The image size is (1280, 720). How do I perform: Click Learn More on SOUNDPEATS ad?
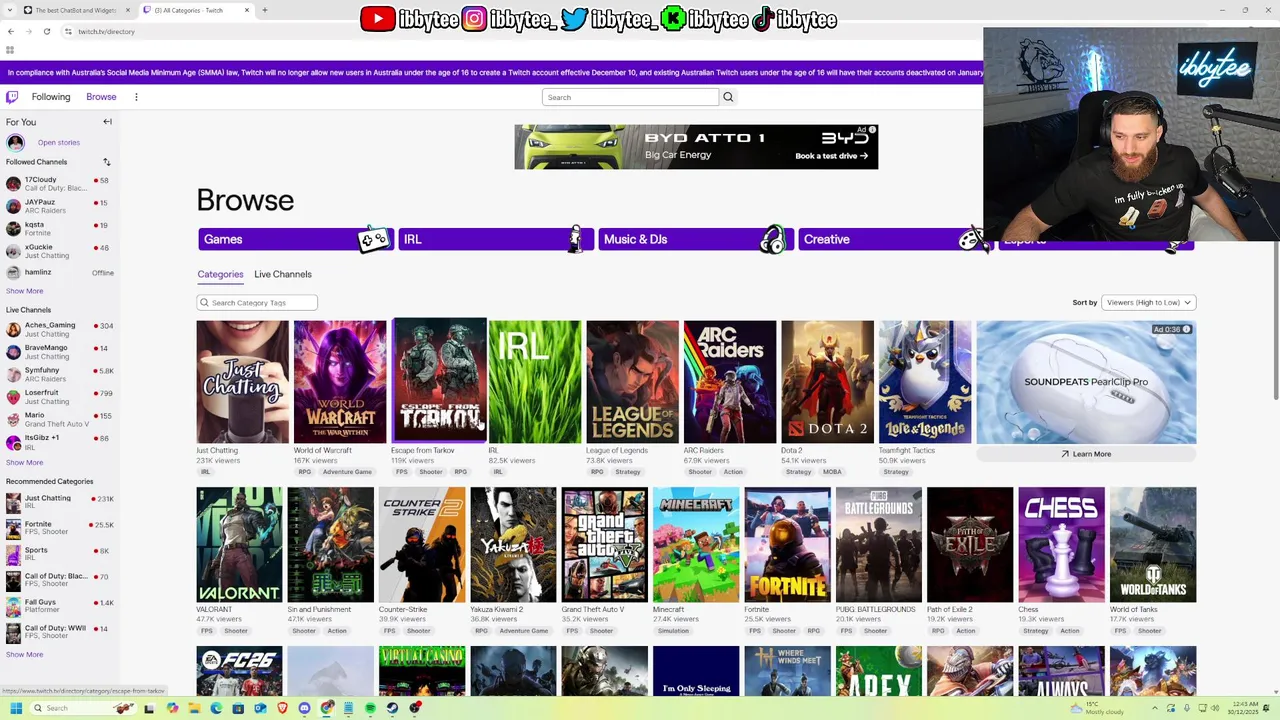point(1086,454)
